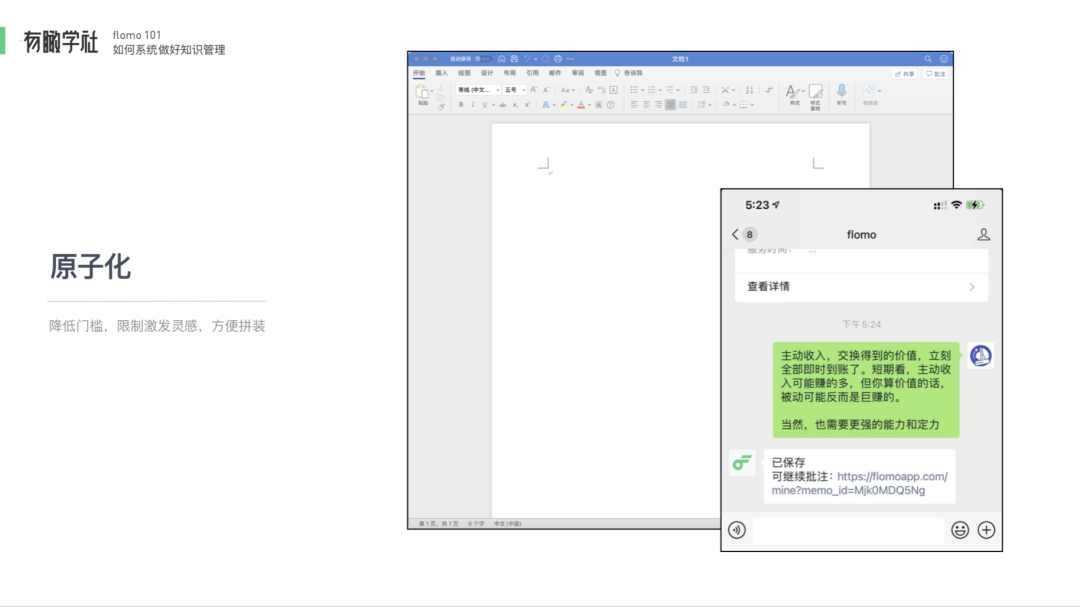This screenshot has height=607, width=1080.
Task: Switch to the 插入 ribbon tab
Action: point(442,73)
